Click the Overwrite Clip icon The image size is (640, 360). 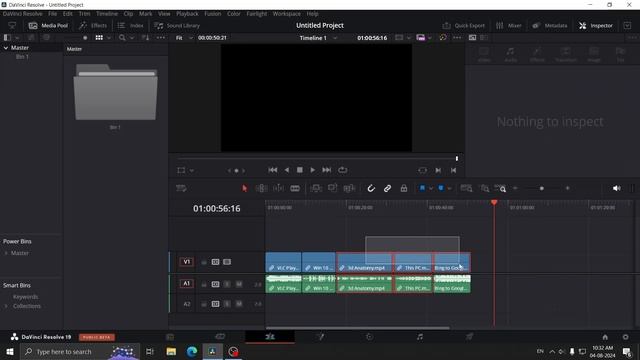click(332, 188)
